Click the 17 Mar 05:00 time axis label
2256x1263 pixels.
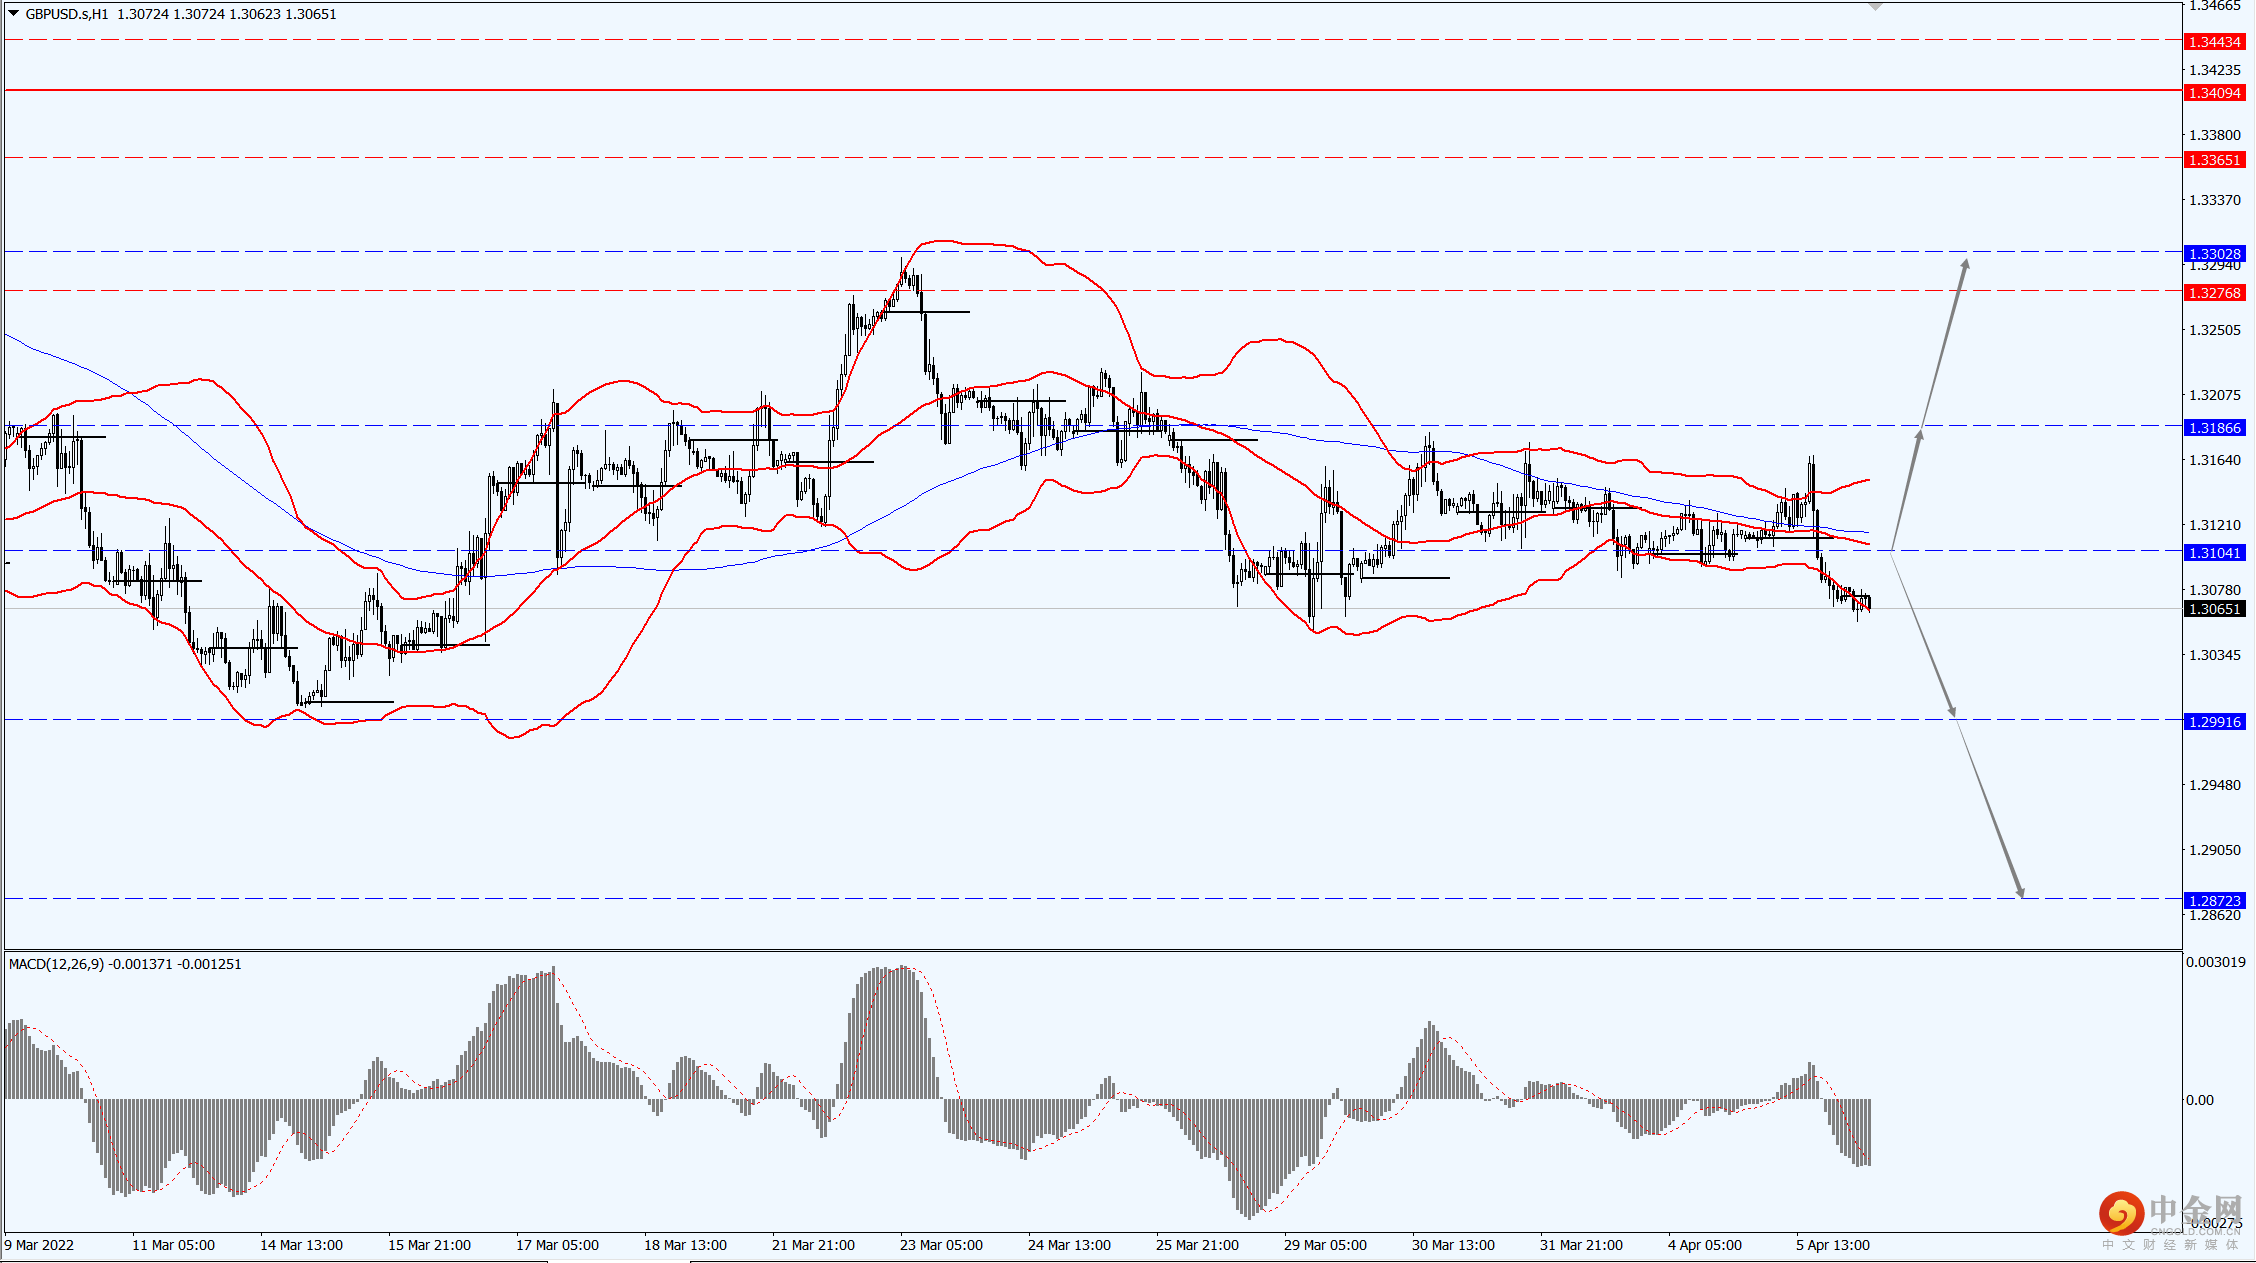pyautogui.click(x=557, y=1245)
